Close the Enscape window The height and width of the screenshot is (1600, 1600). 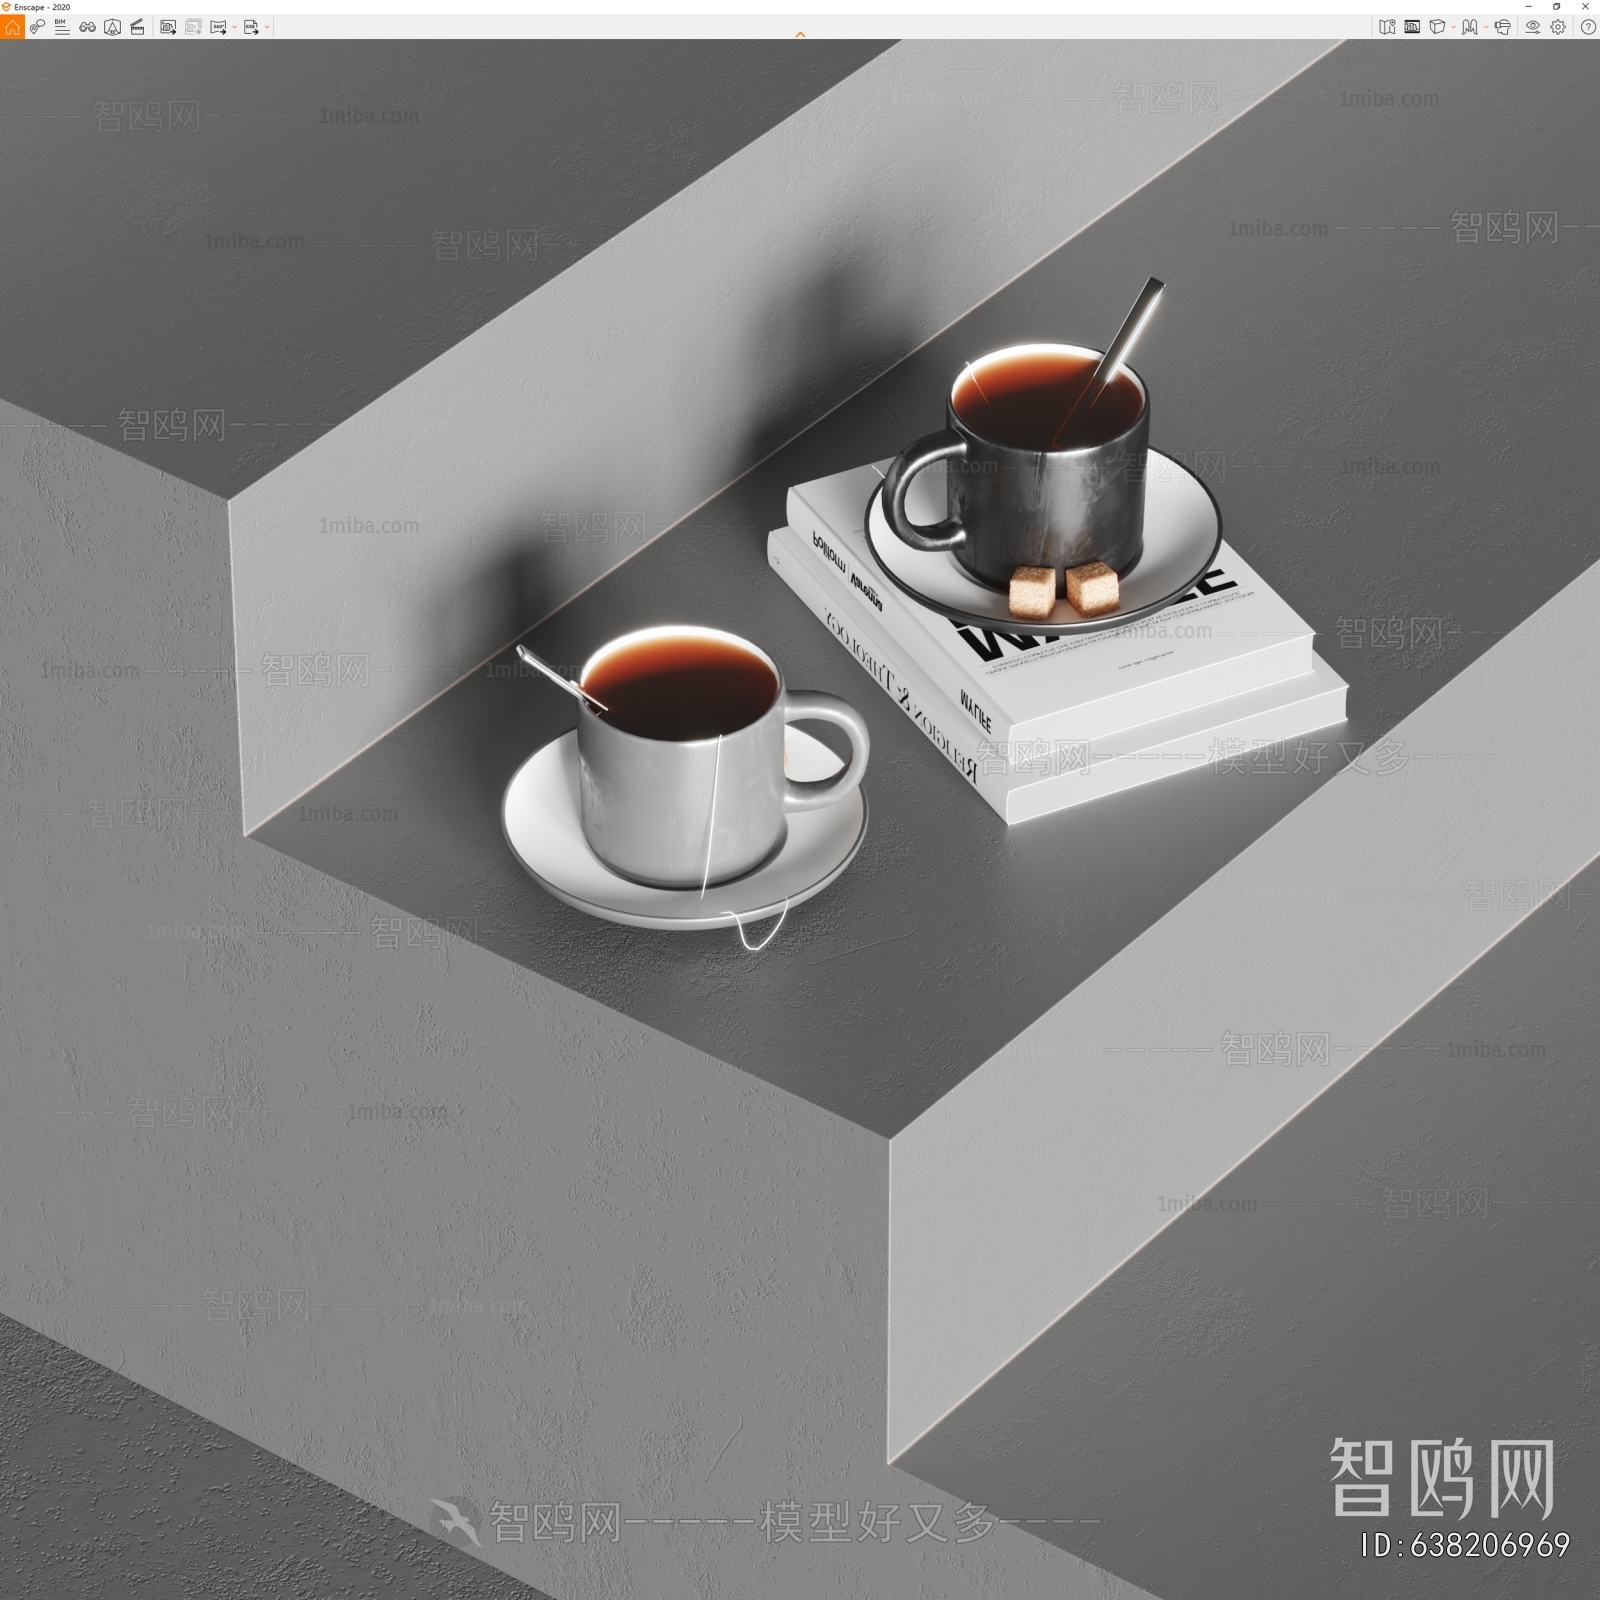click(1585, 7)
